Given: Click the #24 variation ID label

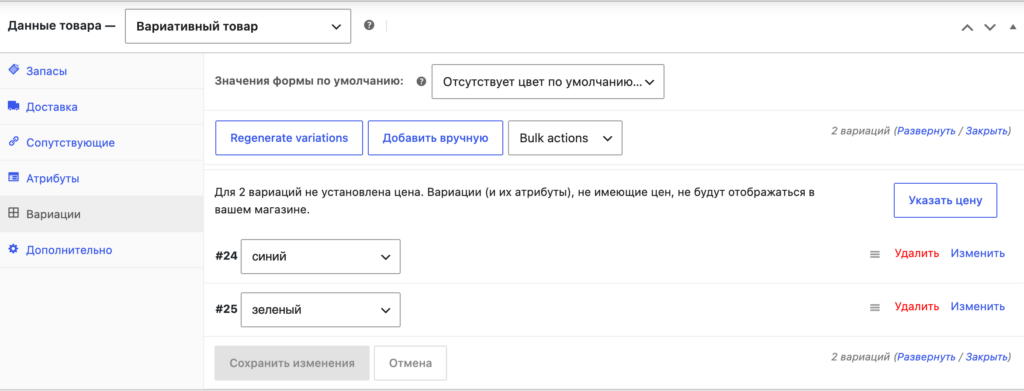Looking at the screenshot, I should [226, 257].
